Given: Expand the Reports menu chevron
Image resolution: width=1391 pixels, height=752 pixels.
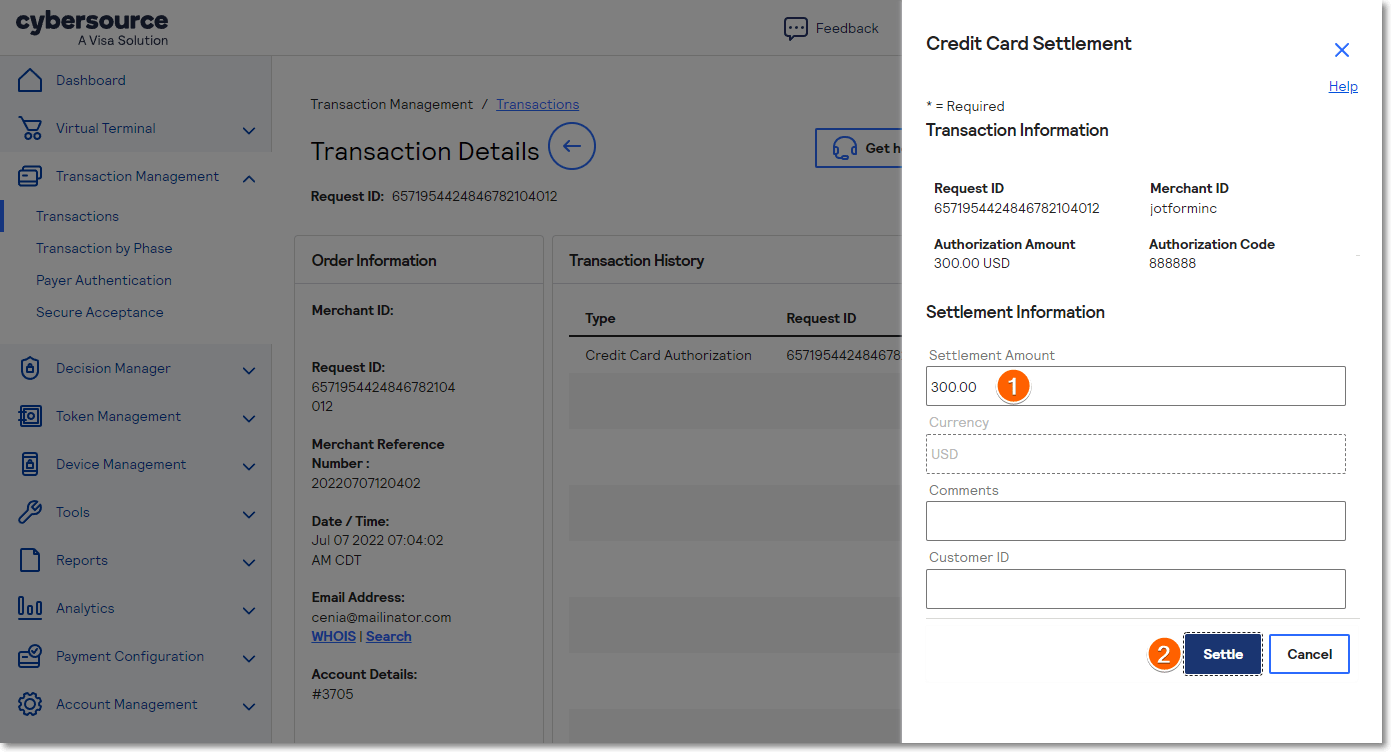Looking at the screenshot, I should 249,562.
